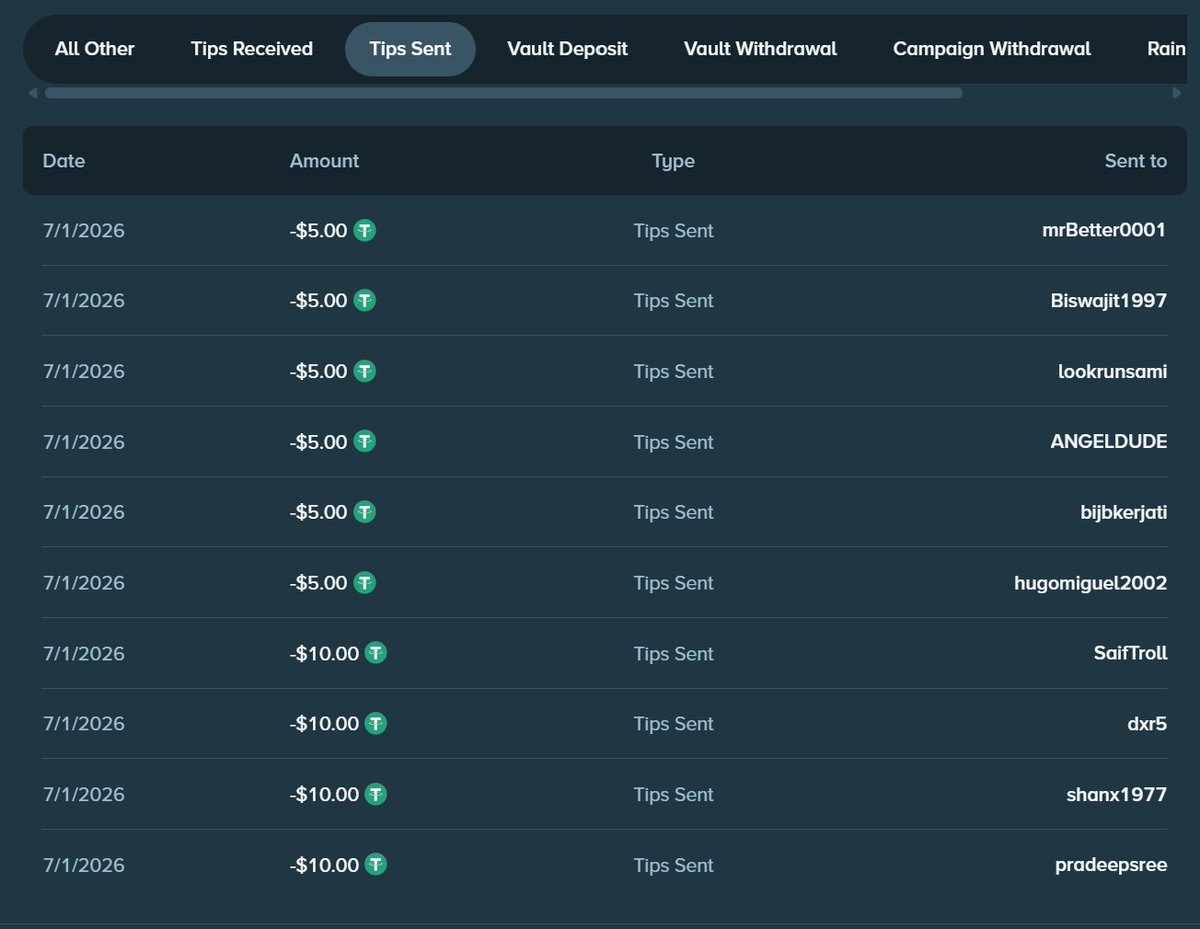Click the Tether icon in the ANGELDUDE row
Screen dimensions: 1200x929
365,441
